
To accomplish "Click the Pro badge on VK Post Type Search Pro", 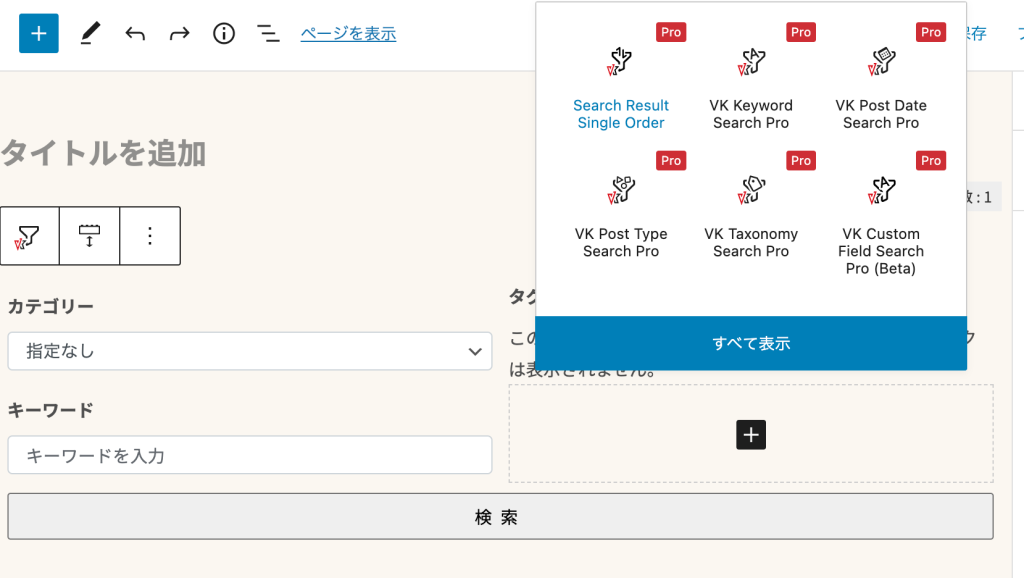I will tap(671, 161).
